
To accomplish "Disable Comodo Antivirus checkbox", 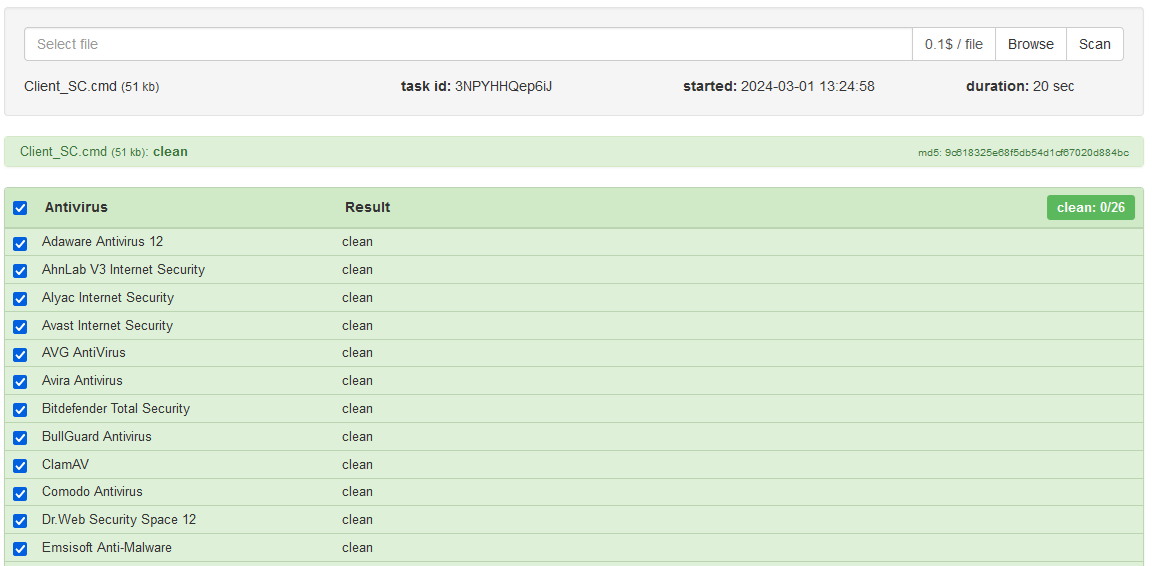I will coord(20,493).
